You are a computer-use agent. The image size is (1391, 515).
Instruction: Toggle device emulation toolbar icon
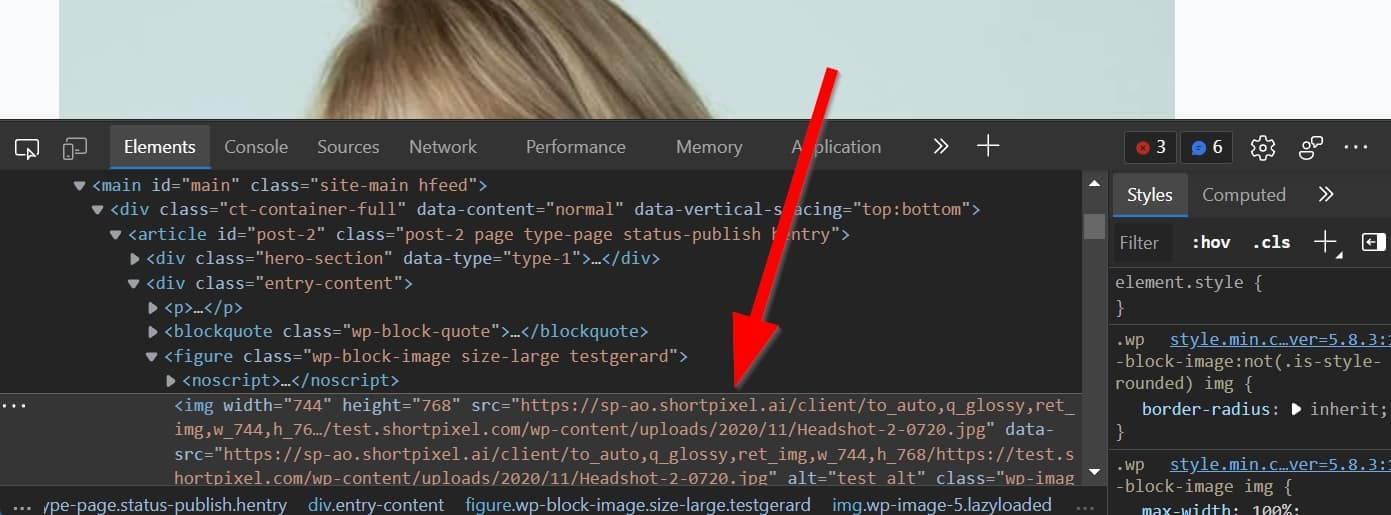[75, 148]
